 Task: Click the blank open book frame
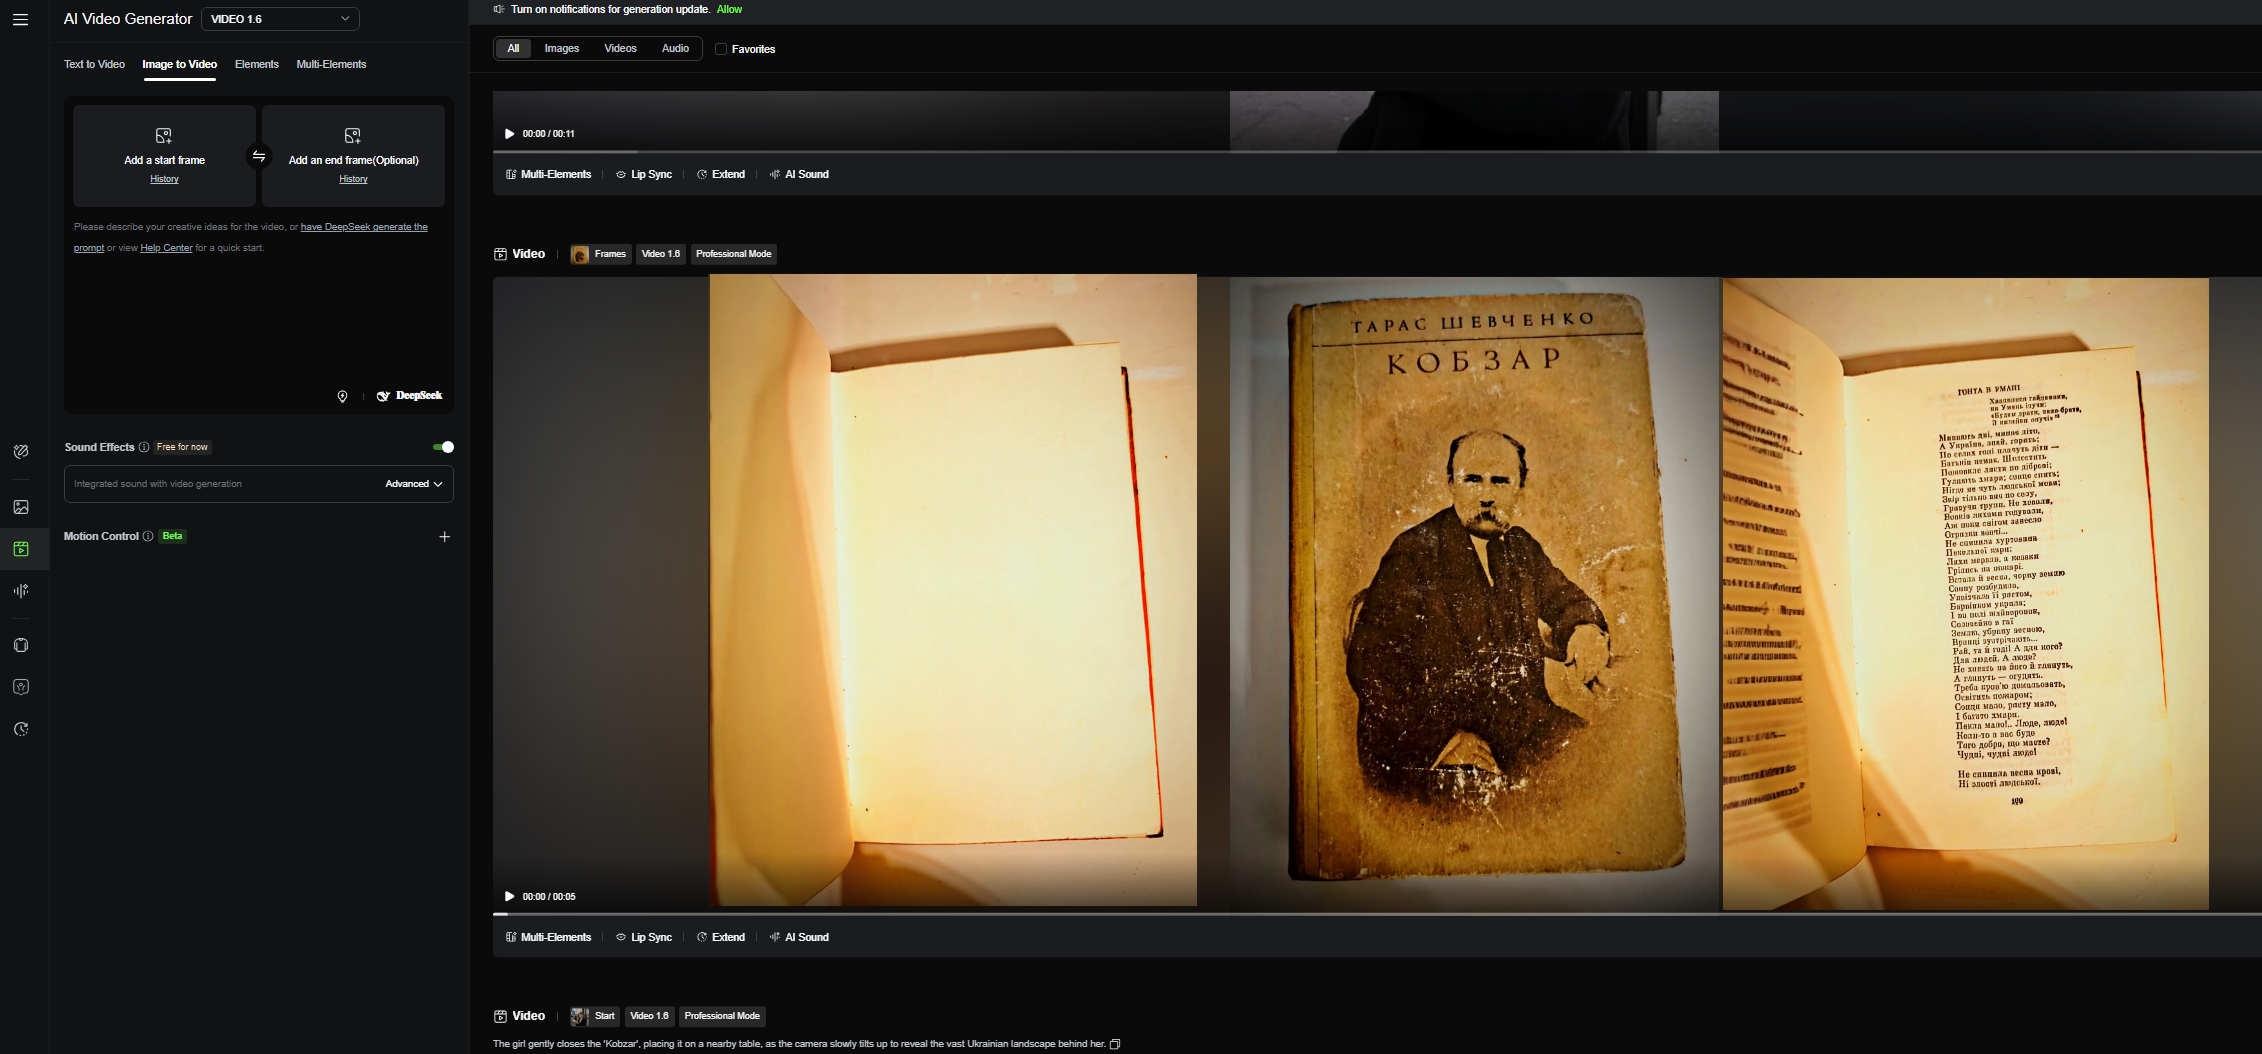pos(953,590)
